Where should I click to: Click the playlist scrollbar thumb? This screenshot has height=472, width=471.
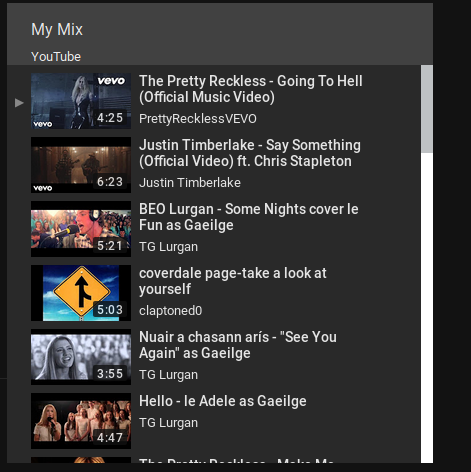[x=427, y=109]
